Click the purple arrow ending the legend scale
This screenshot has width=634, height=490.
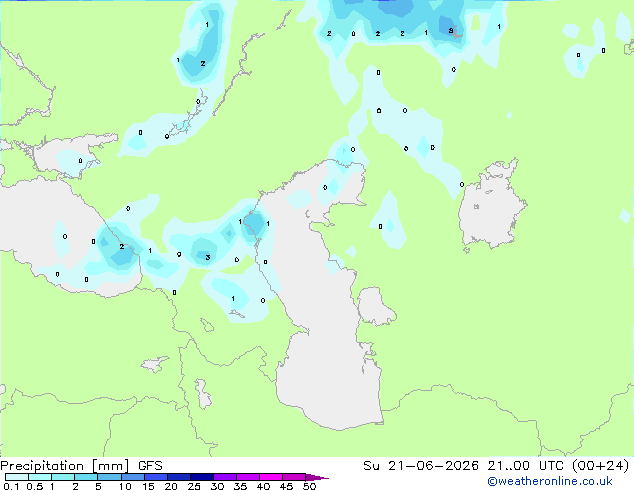pos(317,477)
